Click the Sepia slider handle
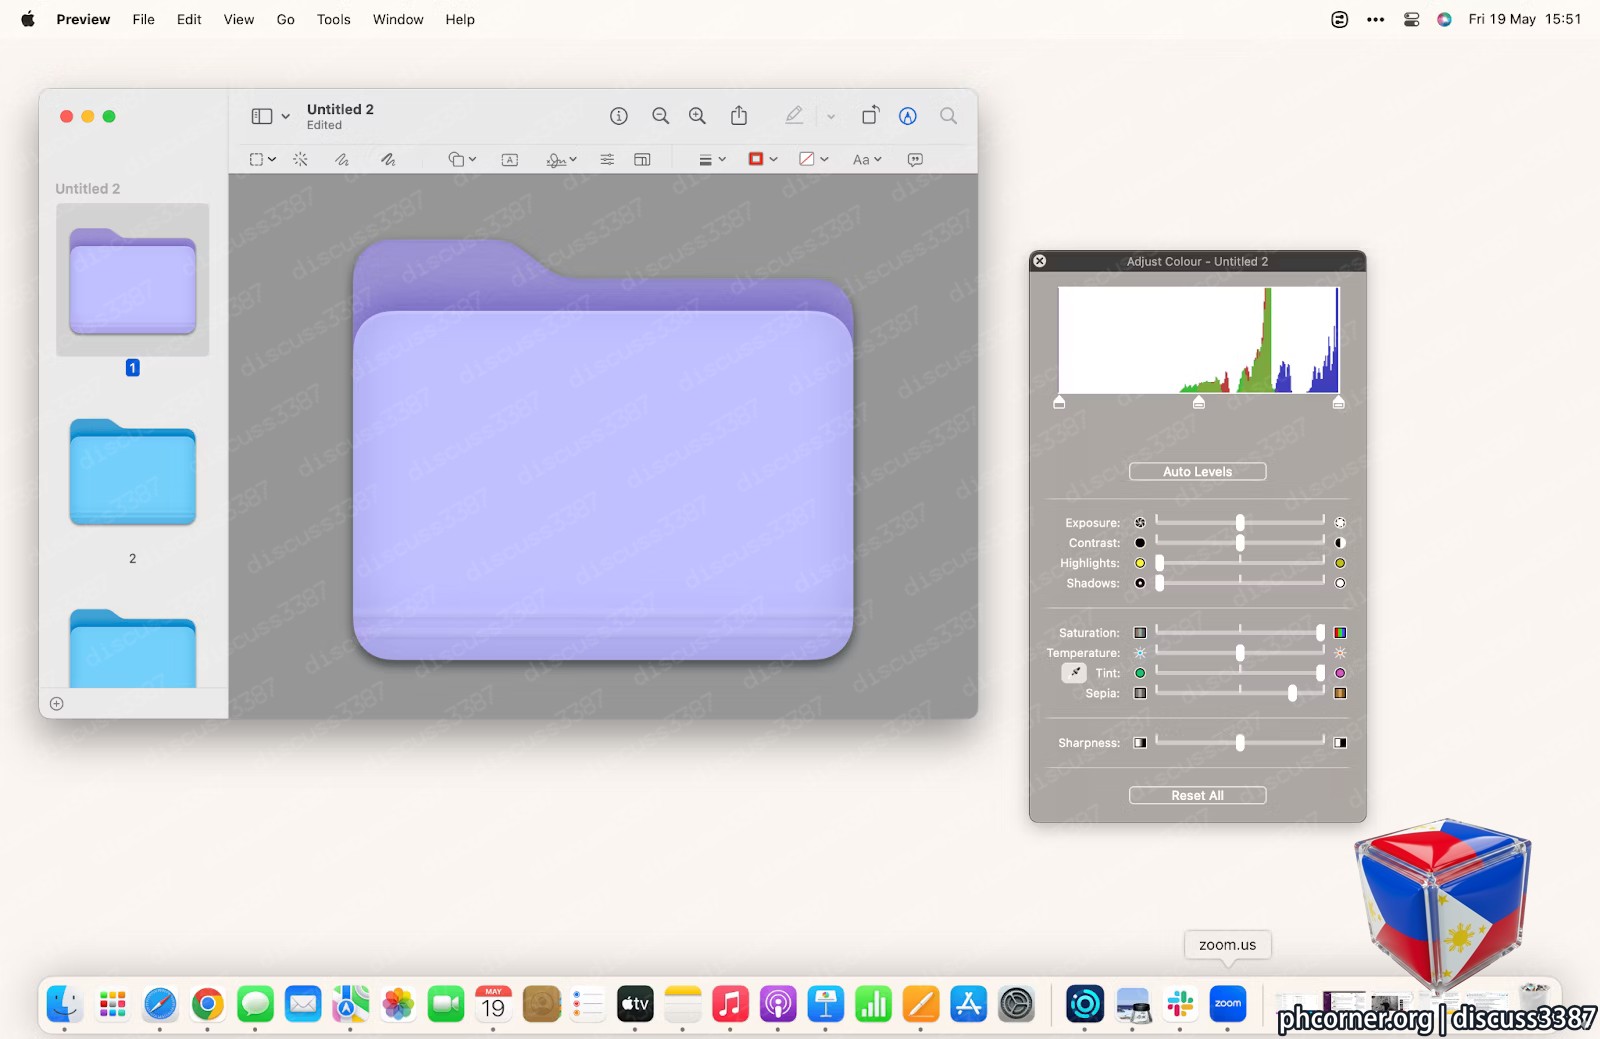The width and height of the screenshot is (1600, 1039). (x=1292, y=693)
